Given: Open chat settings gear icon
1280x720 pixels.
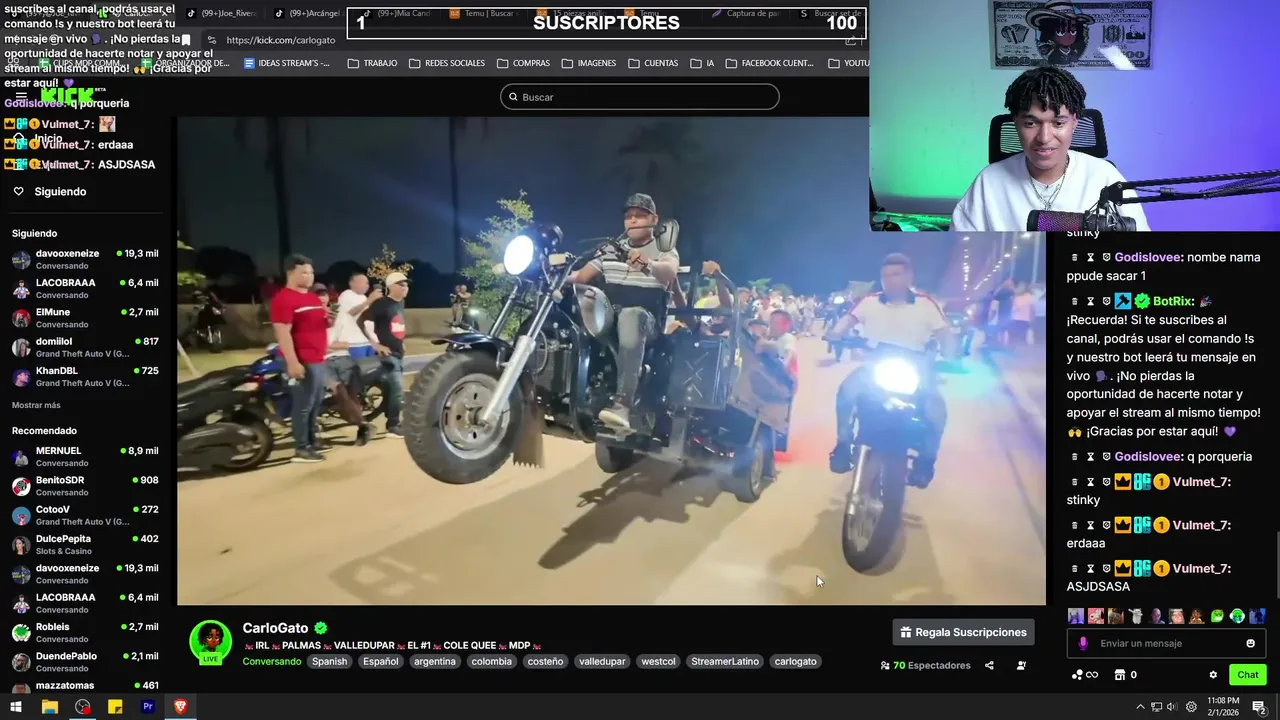Looking at the screenshot, I should coord(1213,675).
